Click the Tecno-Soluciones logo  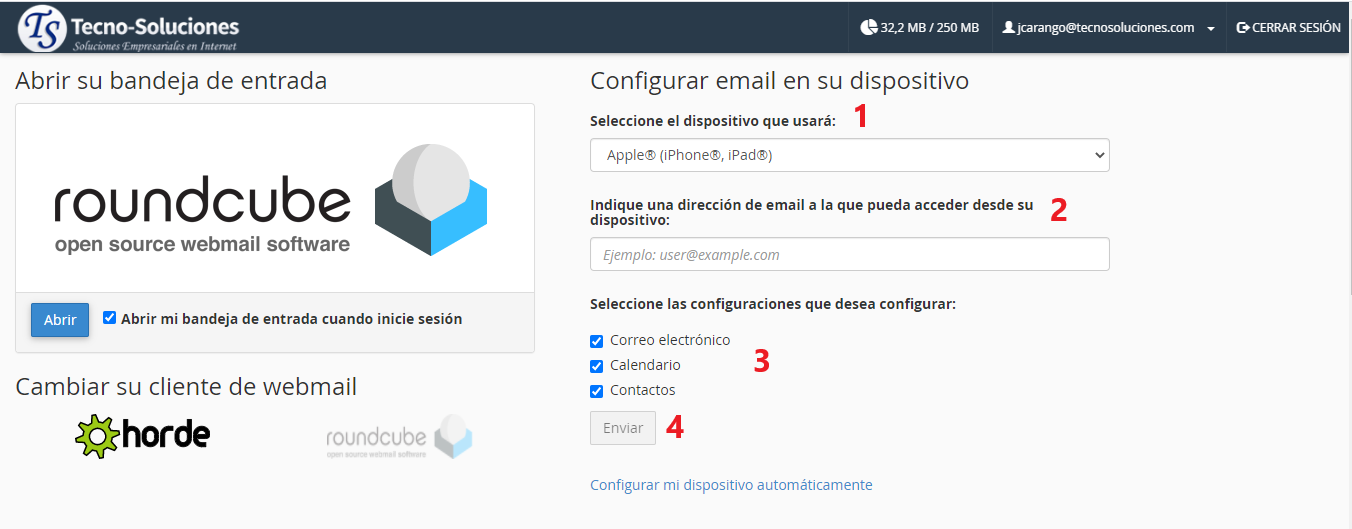tap(129, 29)
